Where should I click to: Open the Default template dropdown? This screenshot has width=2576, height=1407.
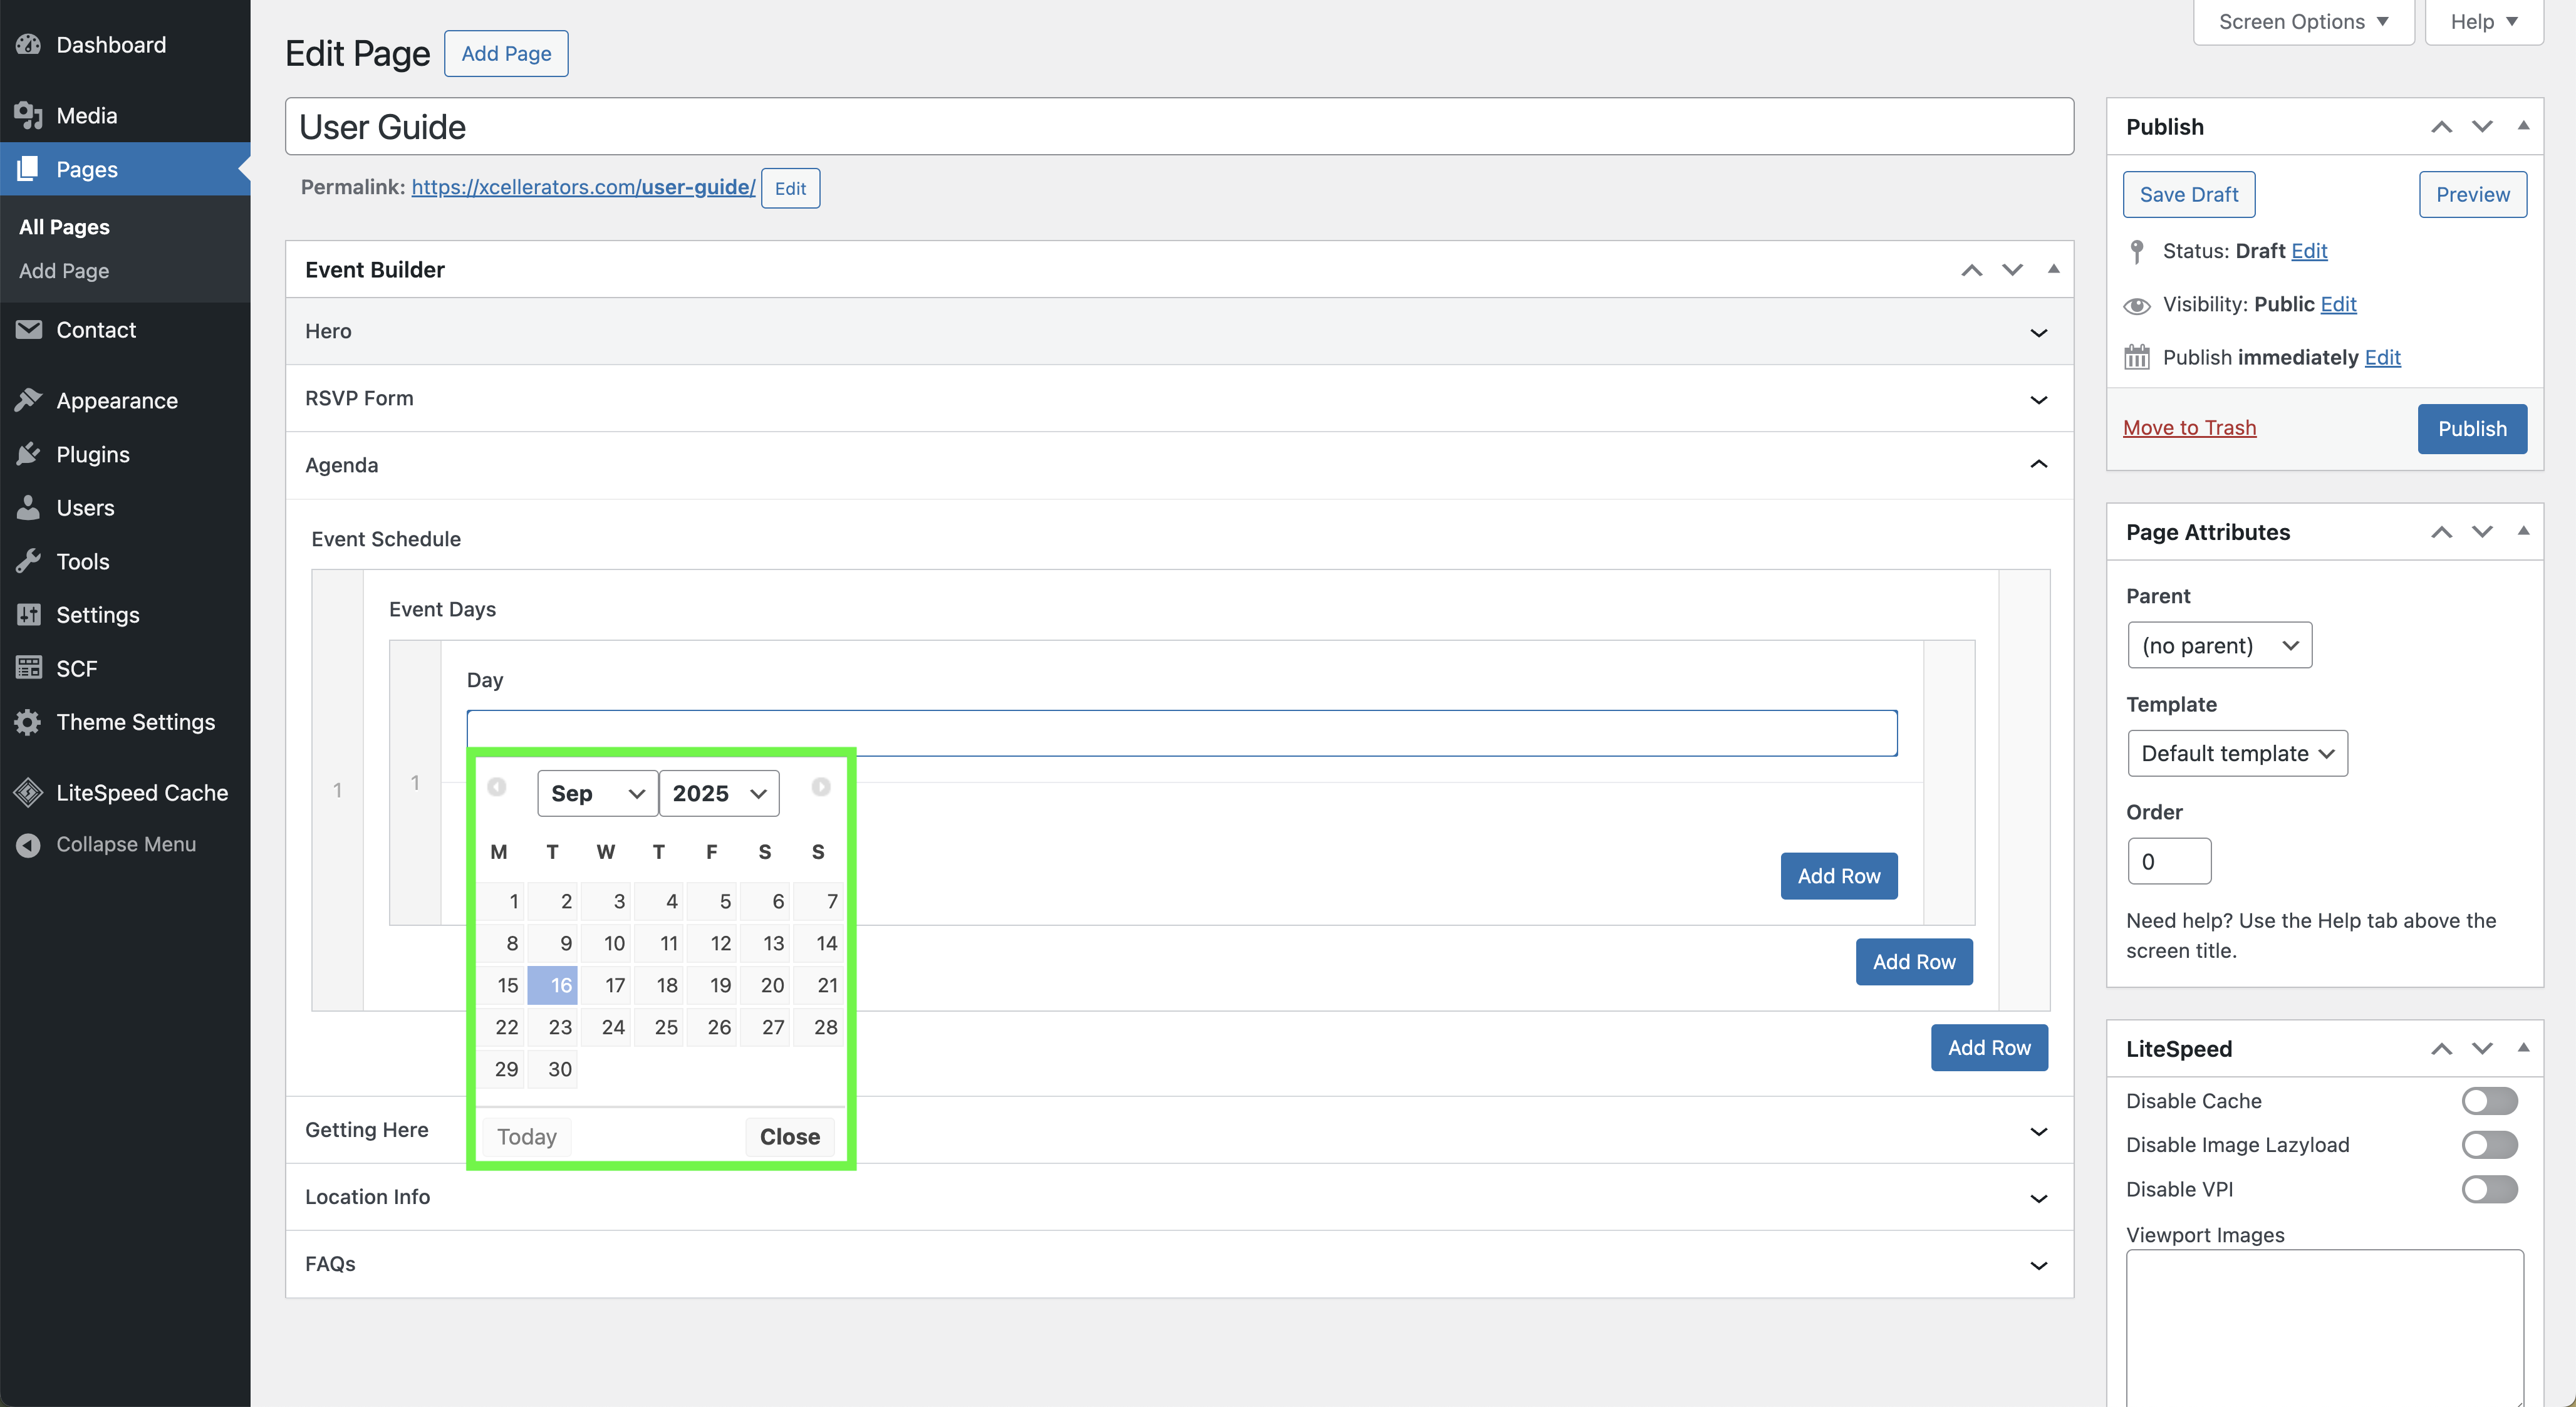[2237, 754]
